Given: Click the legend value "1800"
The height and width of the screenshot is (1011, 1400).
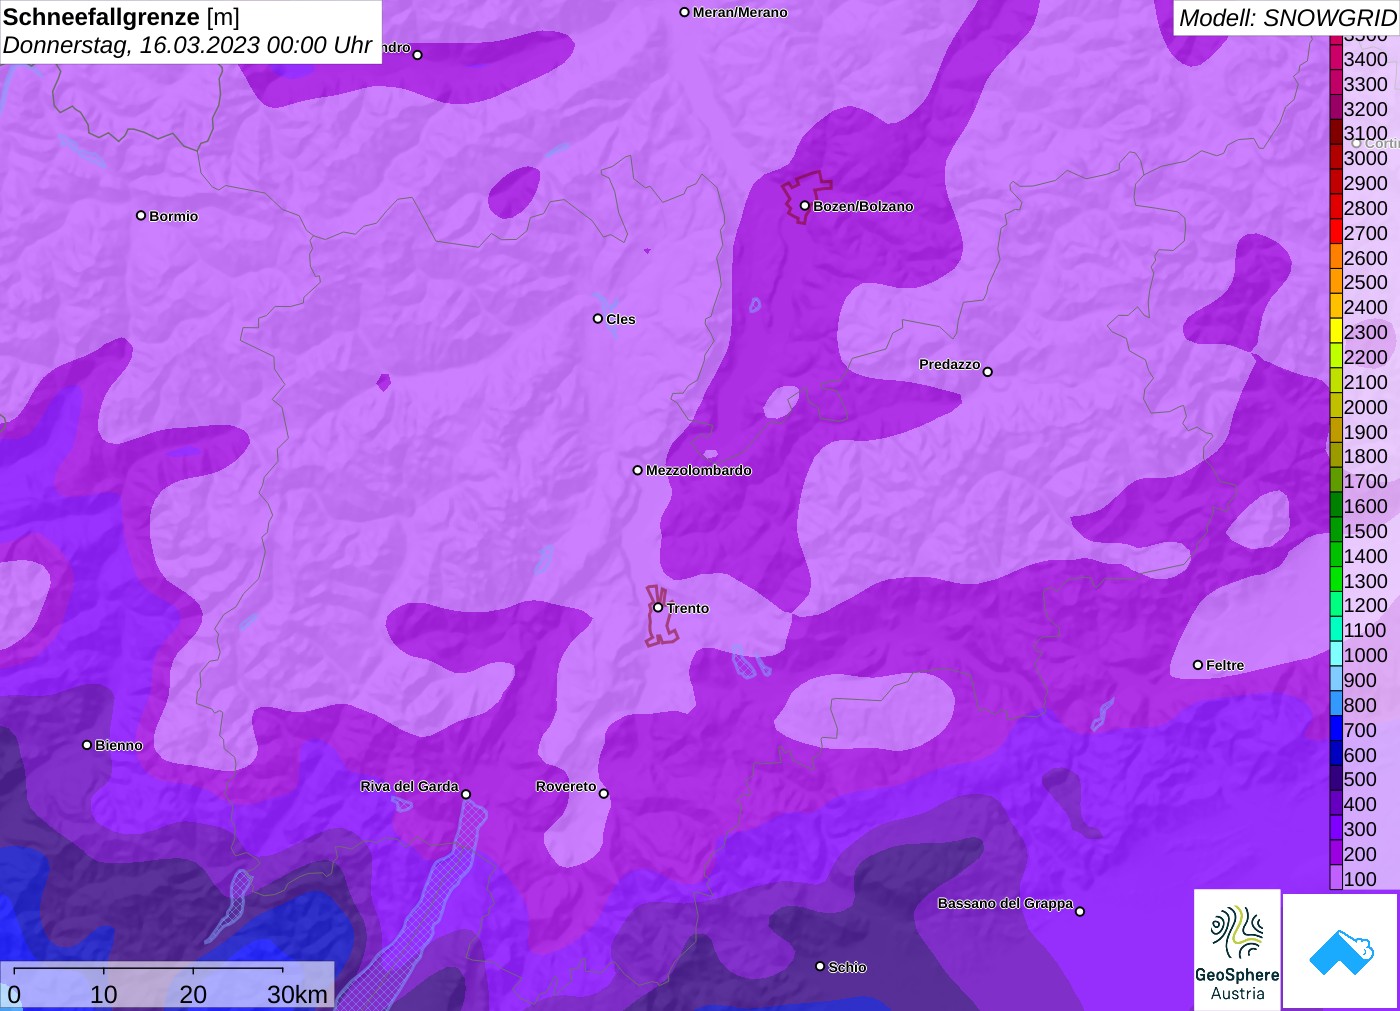Looking at the screenshot, I should (1366, 456).
